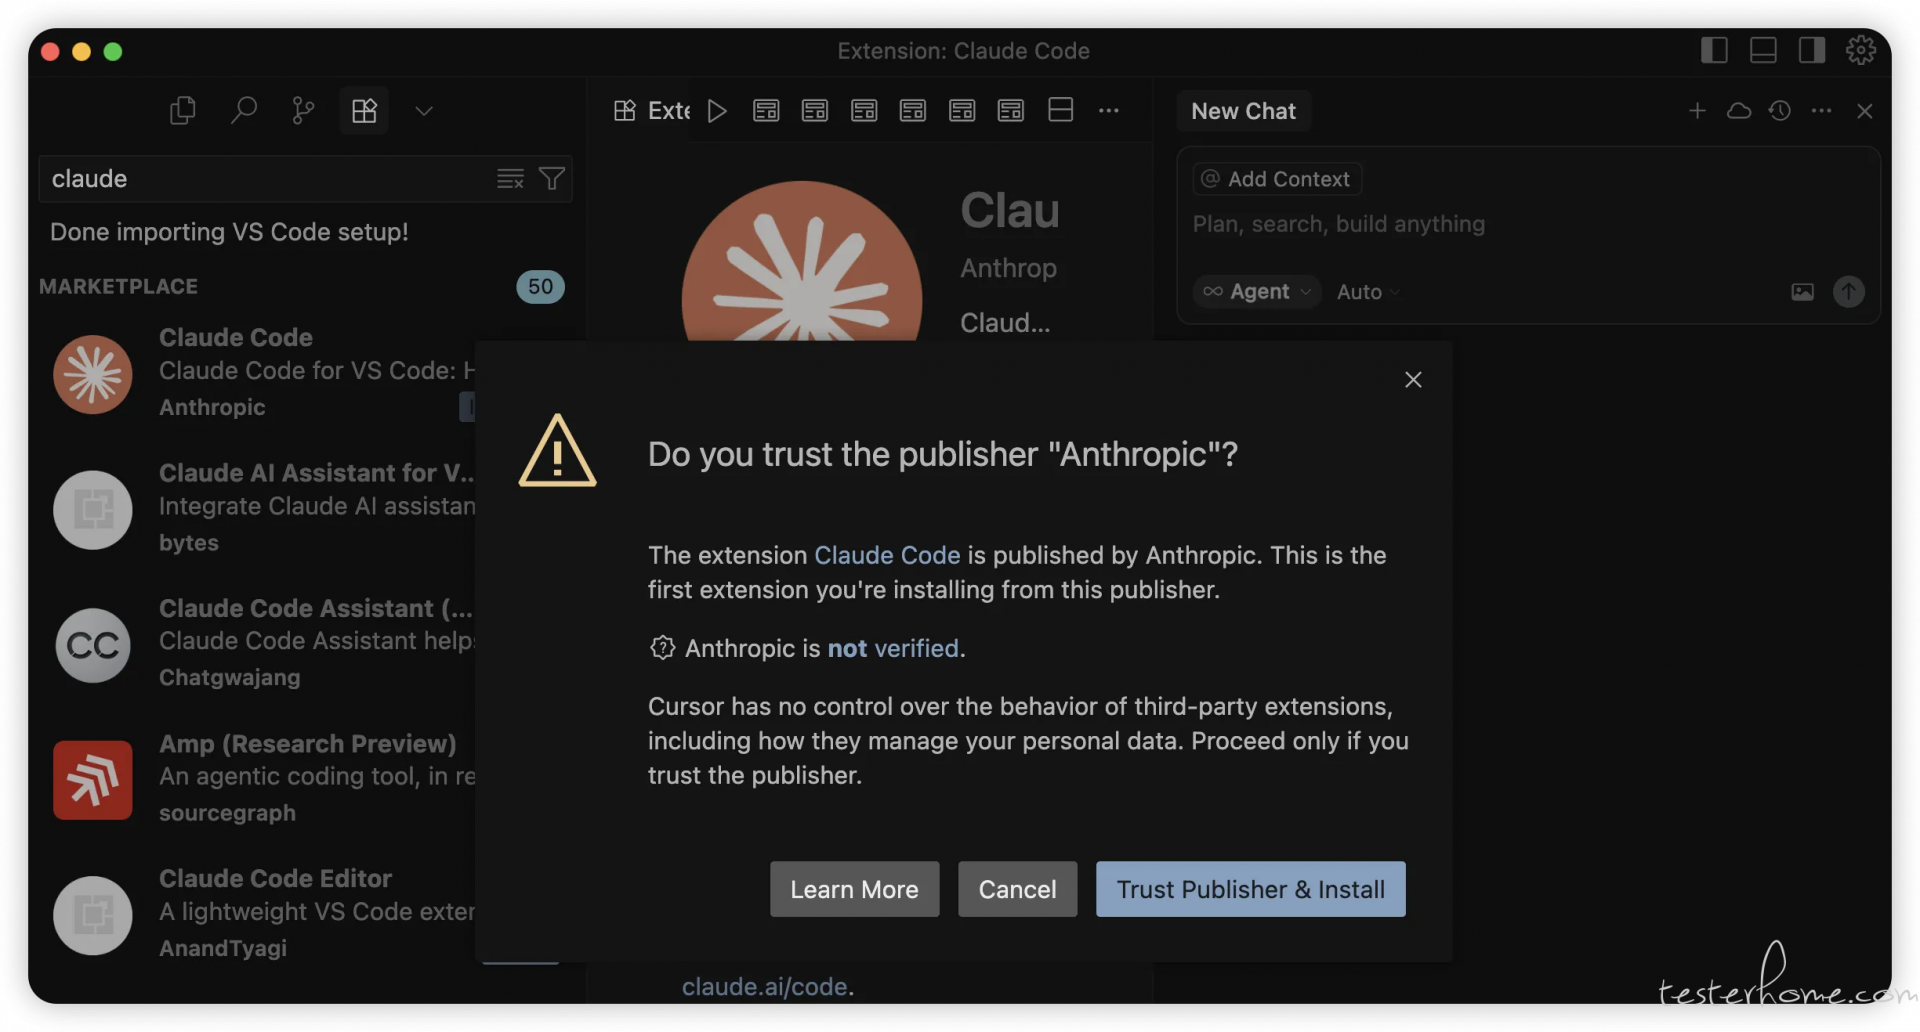Toggle the secondary sidebar layout icon

pyautogui.click(x=1812, y=50)
